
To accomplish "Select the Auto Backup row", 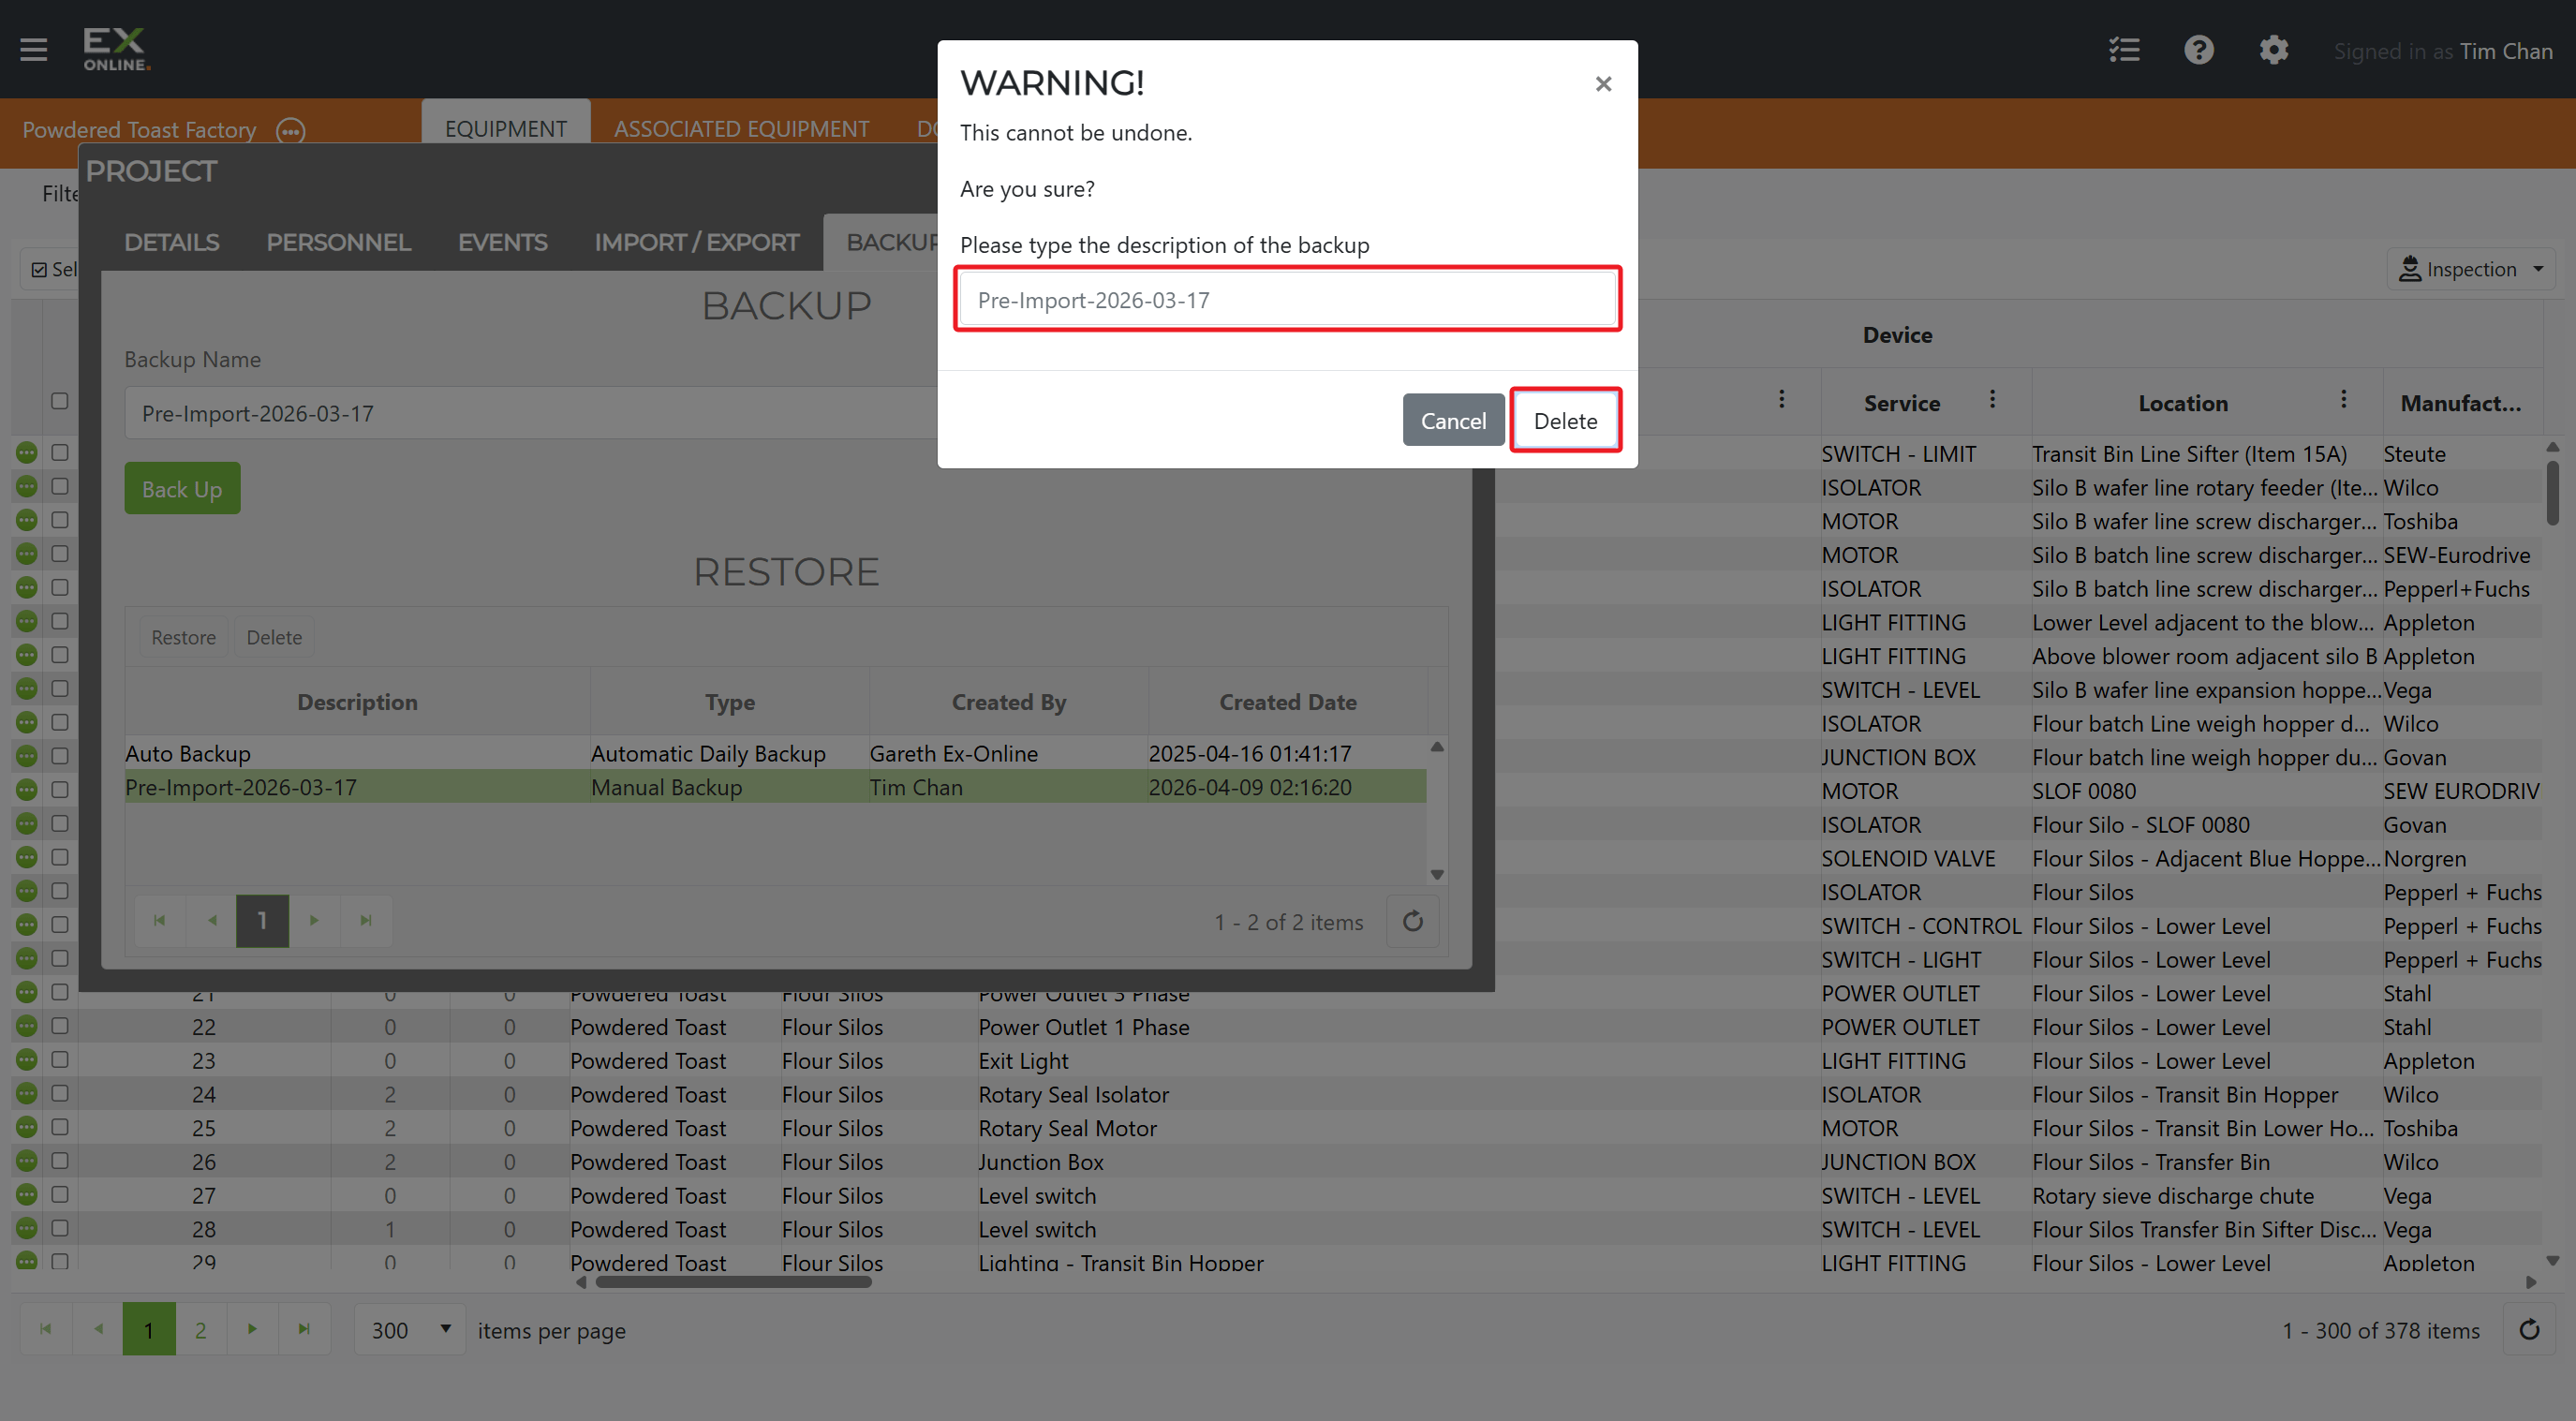I will coord(776,753).
